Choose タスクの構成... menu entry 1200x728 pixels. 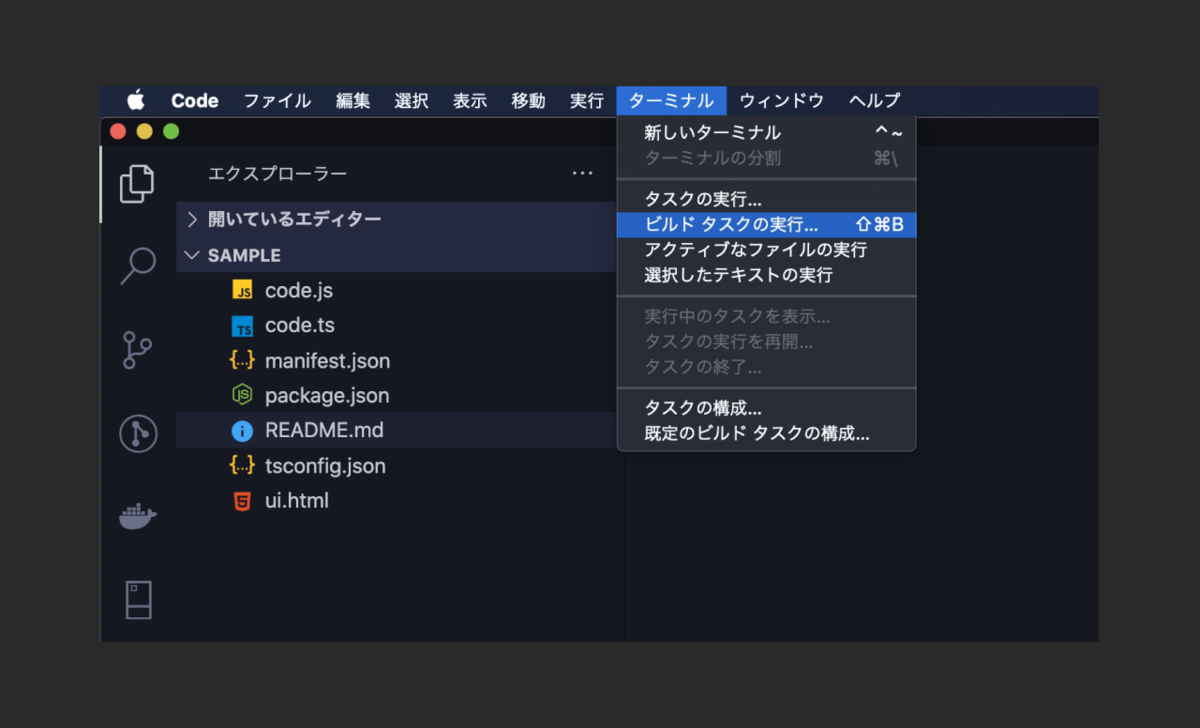tap(766, 408)
